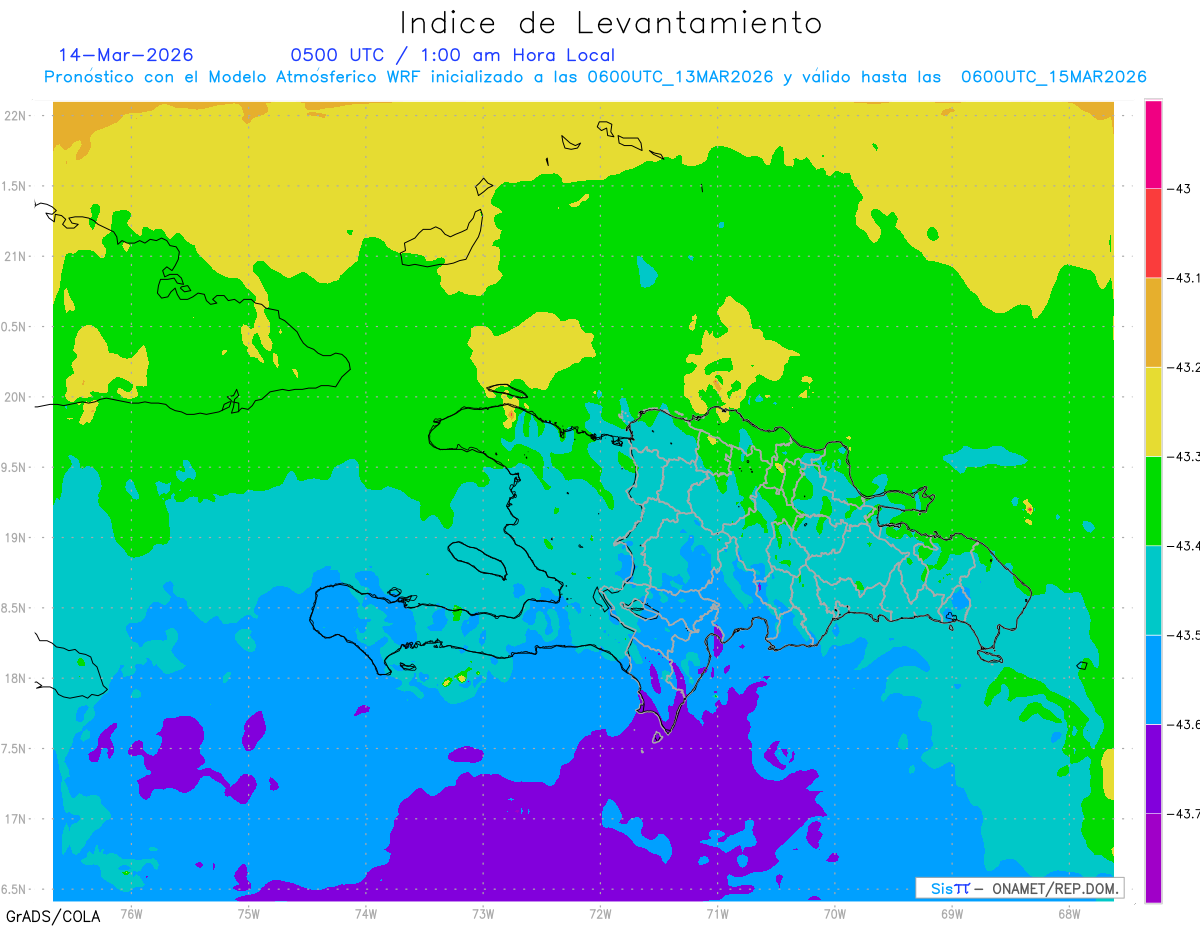
Task: Click the latitude label '22N'
Action: pyautogui.click(x=17, y=115)
